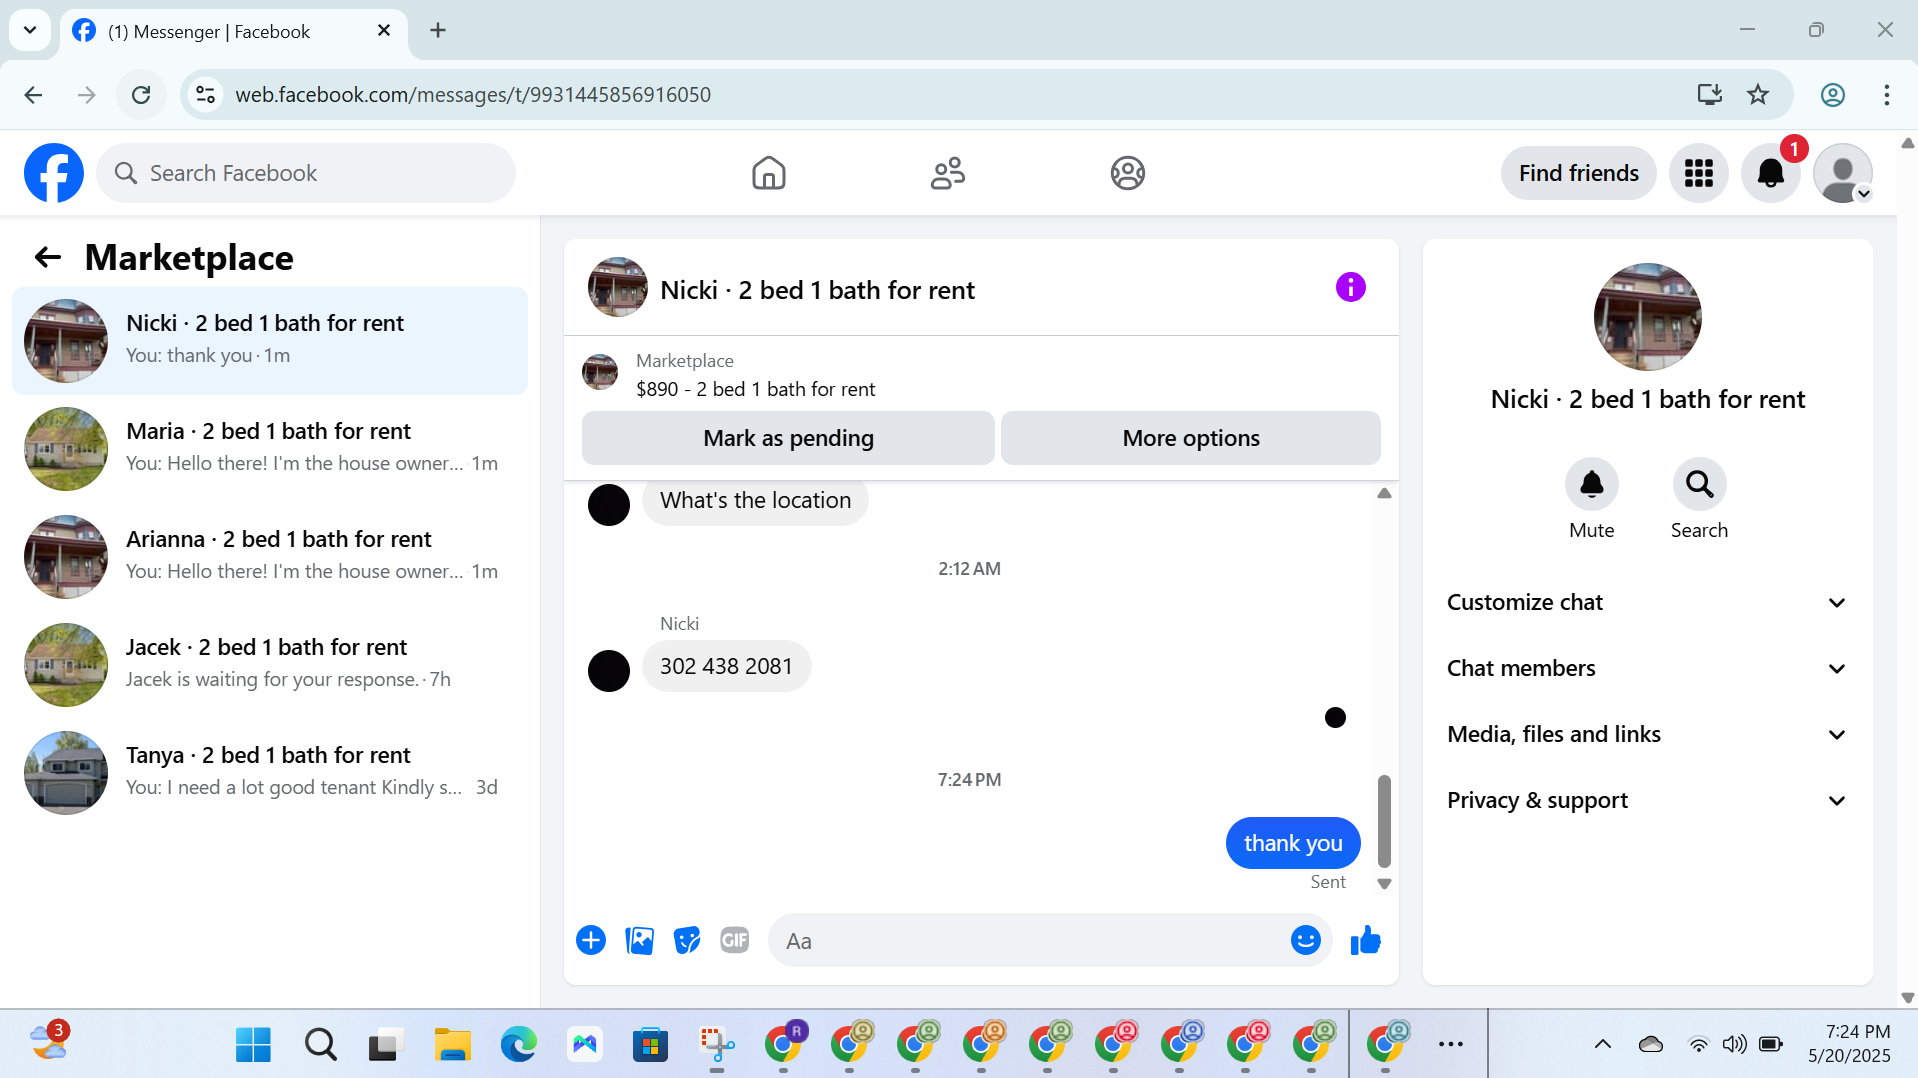Open Tanya's 2 bed 1 bath conversation

pos(270,773)
